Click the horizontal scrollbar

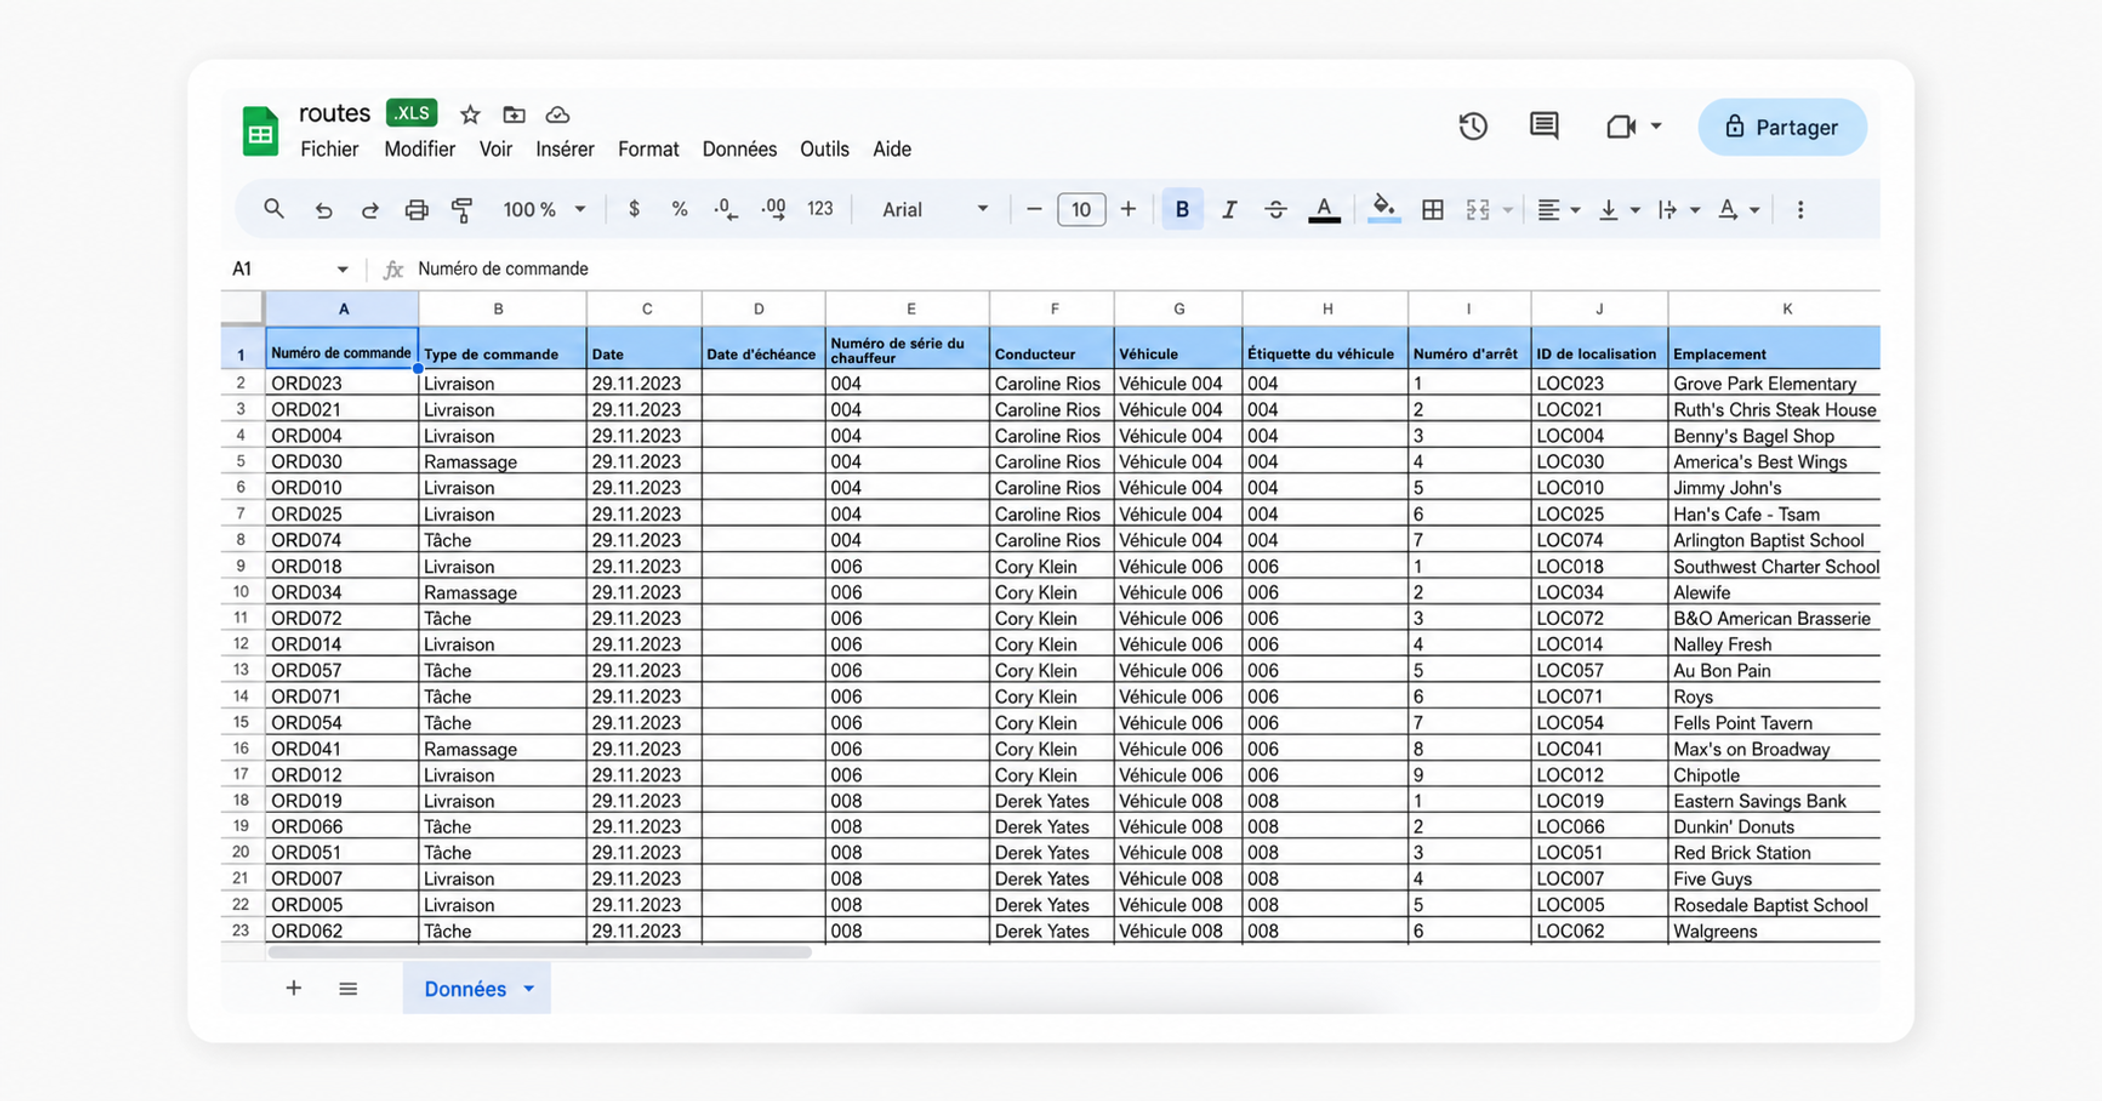coord(540,952)
